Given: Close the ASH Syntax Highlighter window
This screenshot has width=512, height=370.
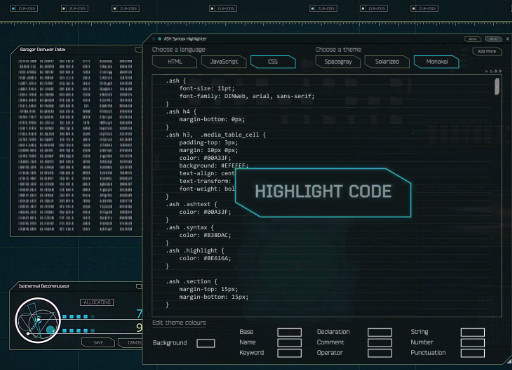Looking at the screenshot, I should click(508, 39).
